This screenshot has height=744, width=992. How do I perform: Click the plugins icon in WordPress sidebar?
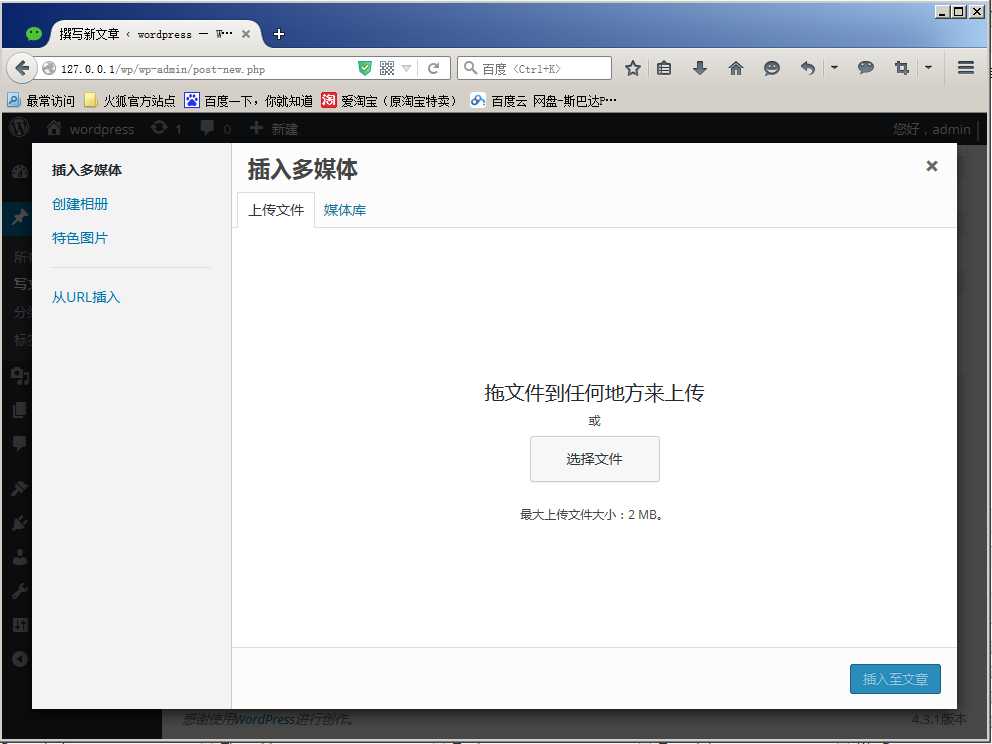coord(20,523)
